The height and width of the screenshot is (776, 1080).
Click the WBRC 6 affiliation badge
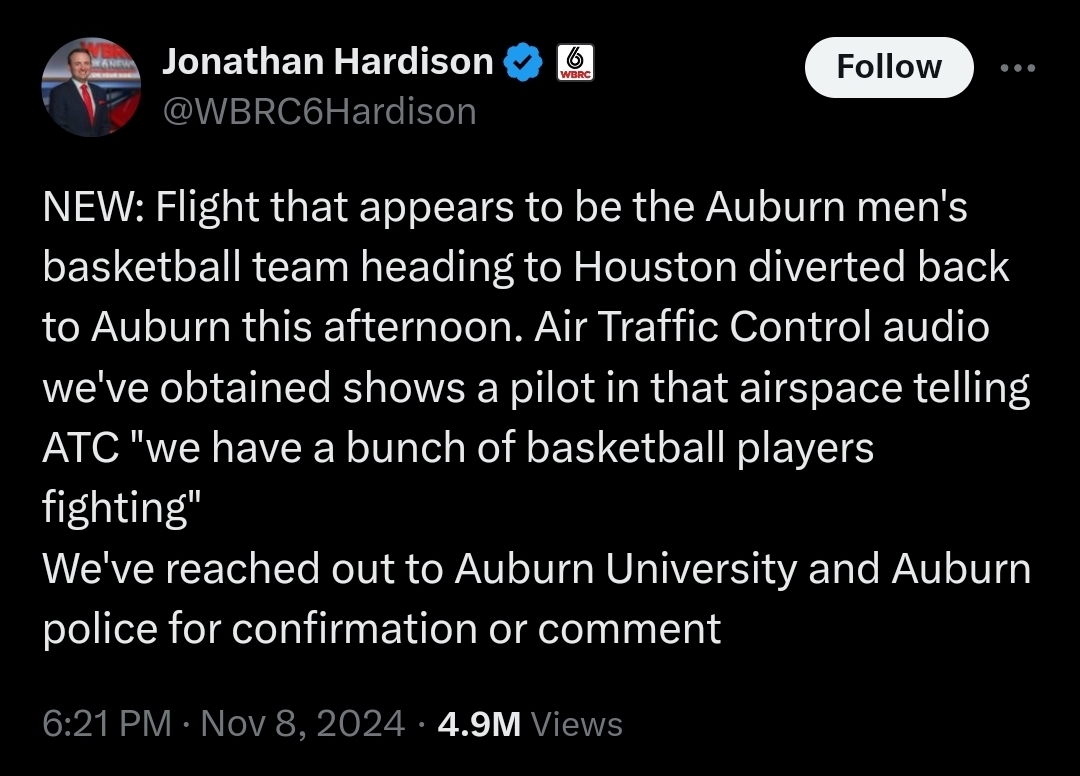[x=574, y=62]
